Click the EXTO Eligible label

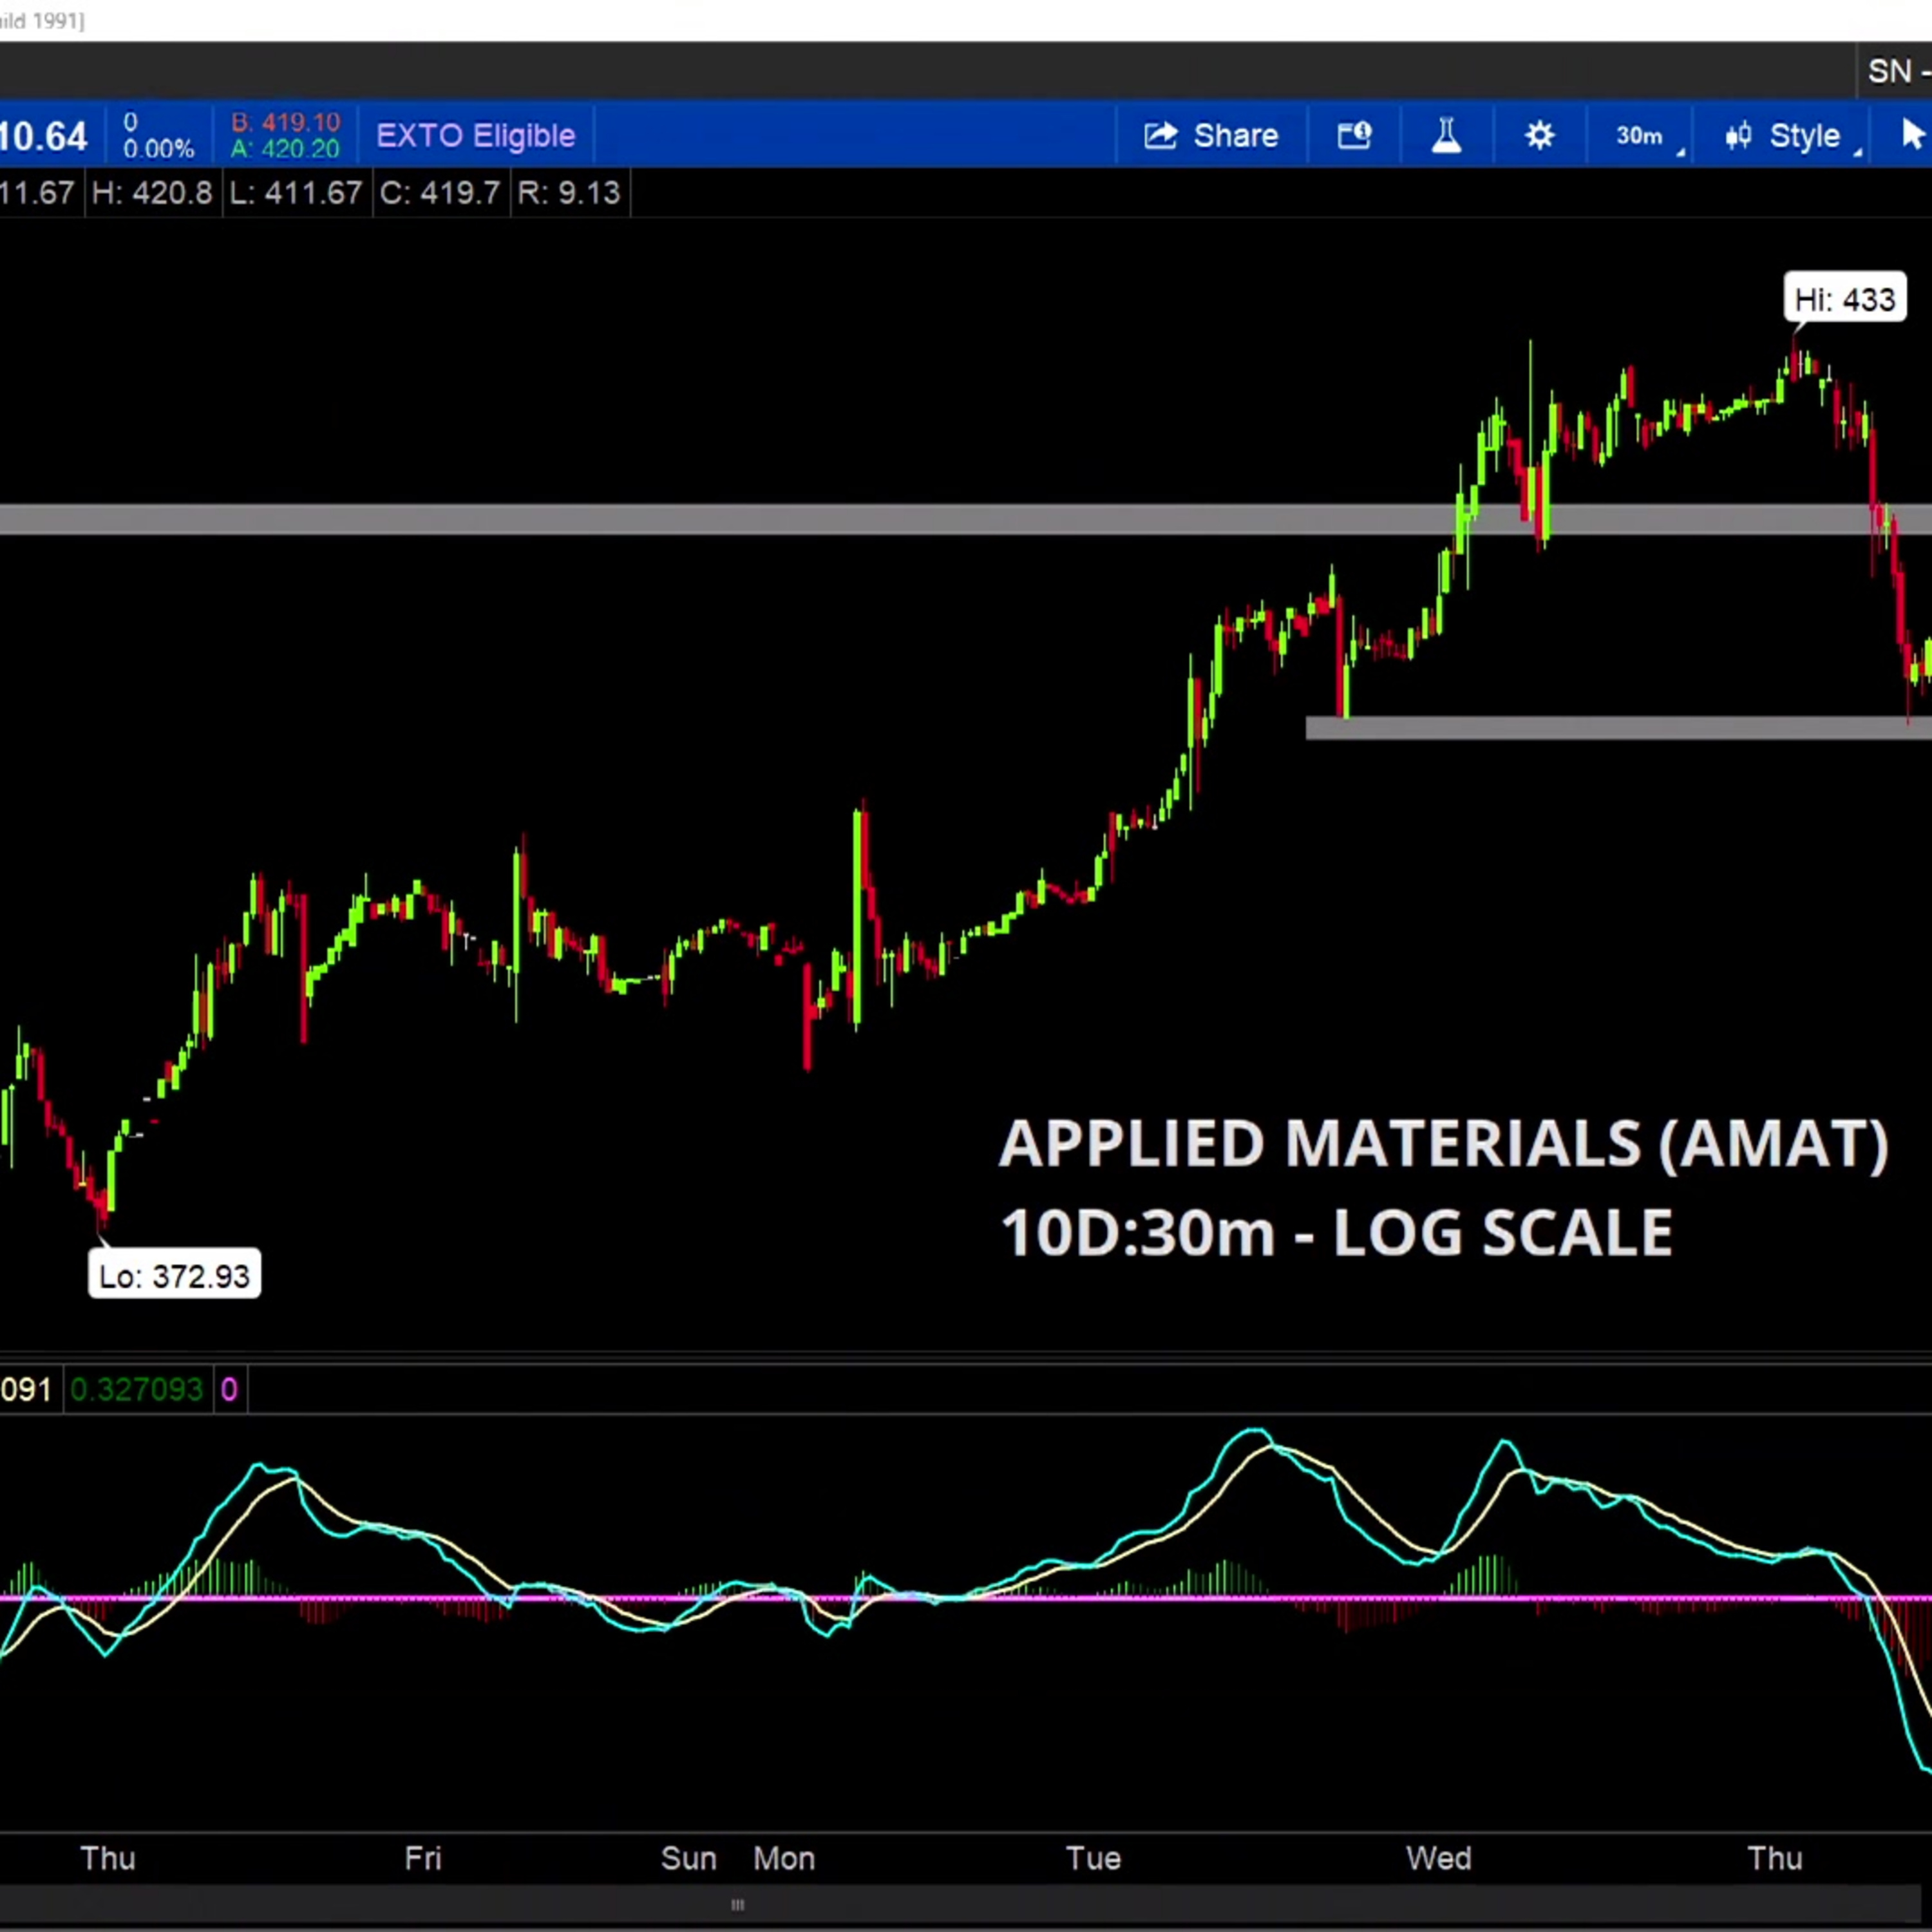475,135
